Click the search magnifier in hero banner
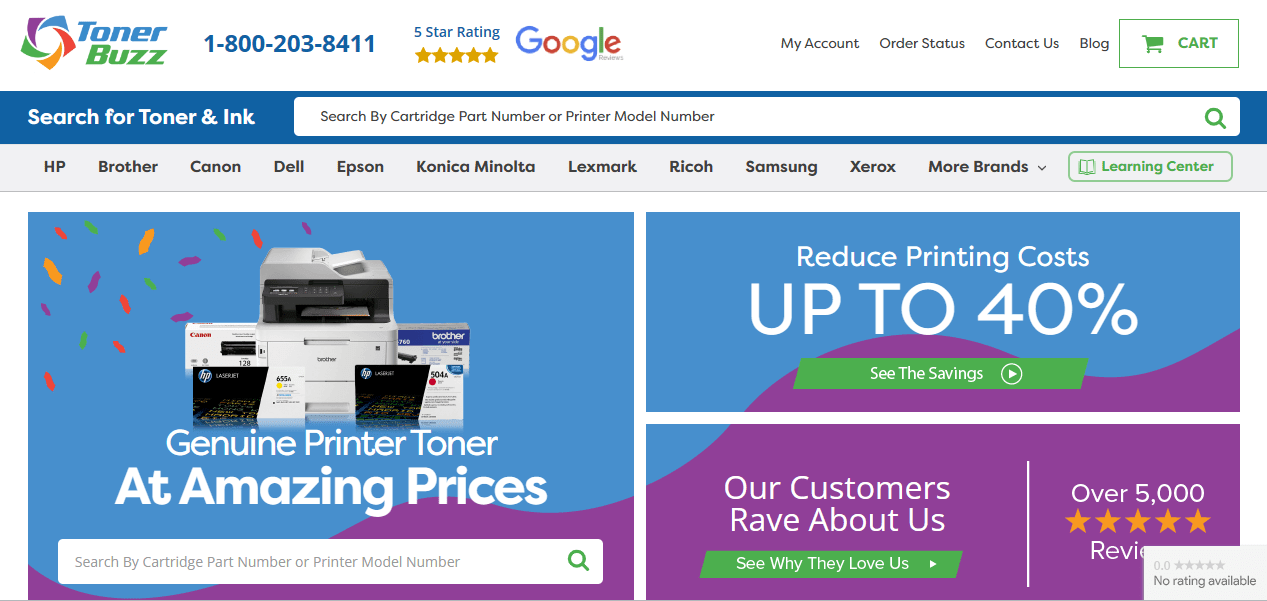This screenshot has width=1267, height=601. tap(578, 560)
